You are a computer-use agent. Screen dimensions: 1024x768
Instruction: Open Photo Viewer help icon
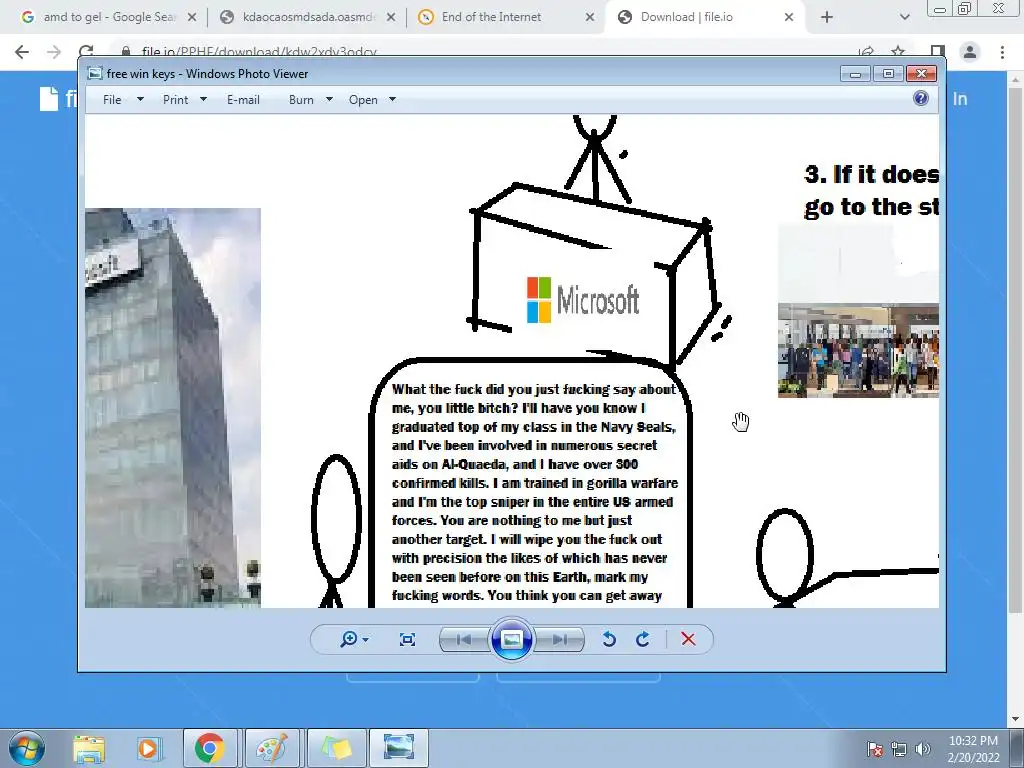click(x=921, y=99)
